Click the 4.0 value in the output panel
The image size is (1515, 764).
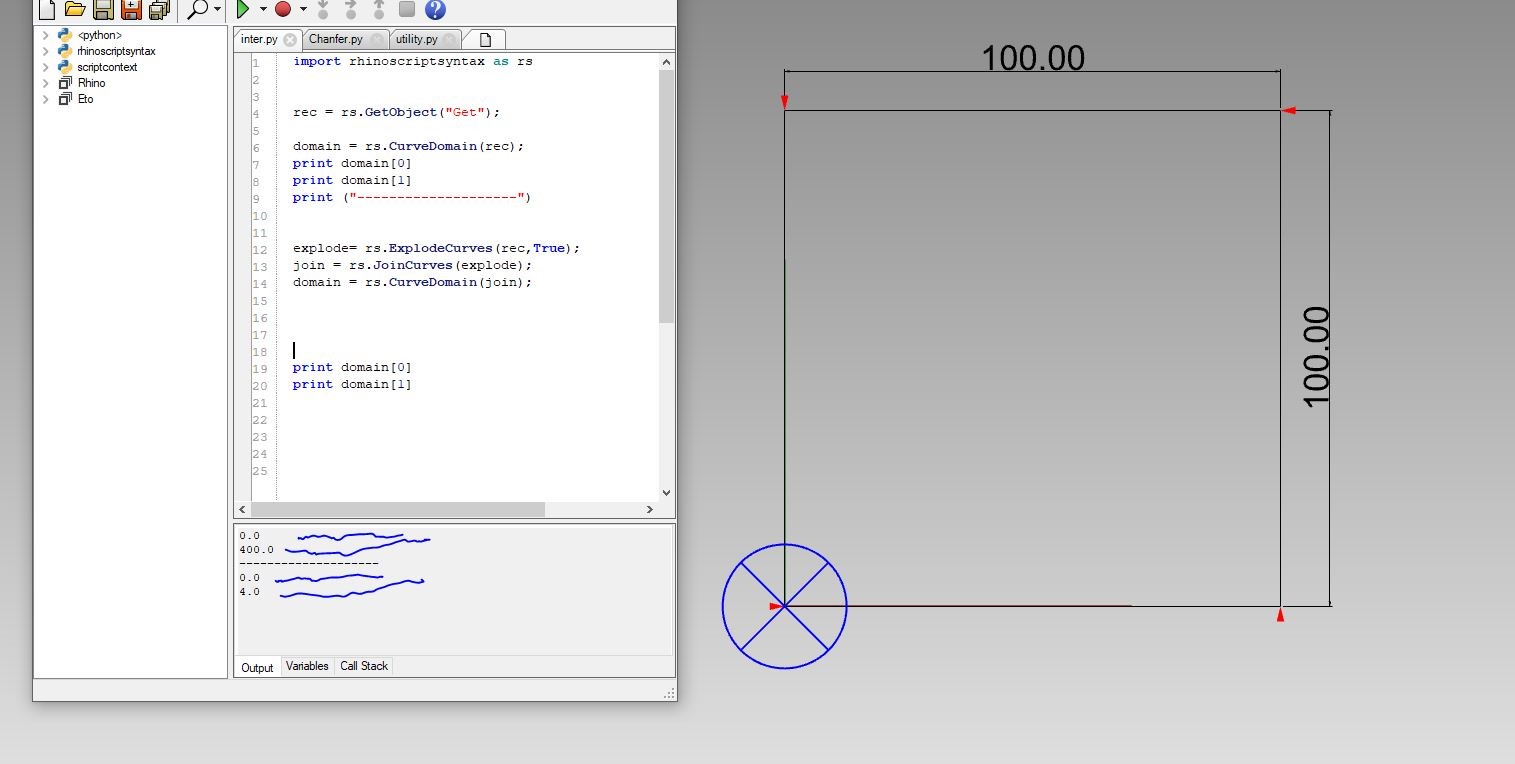tap(249, 592)
